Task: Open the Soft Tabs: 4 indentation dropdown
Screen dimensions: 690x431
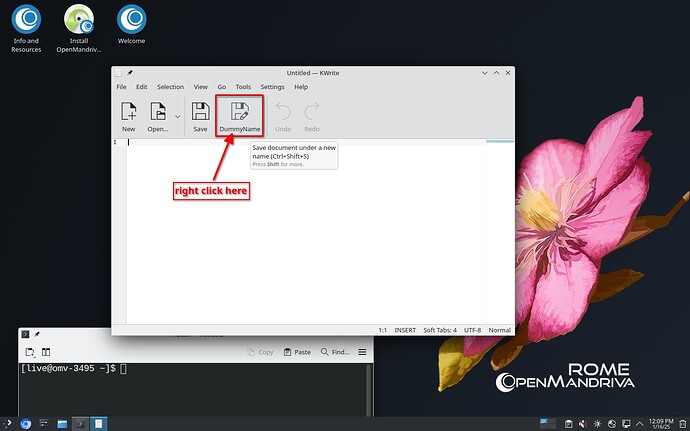Action: point(440,330)
